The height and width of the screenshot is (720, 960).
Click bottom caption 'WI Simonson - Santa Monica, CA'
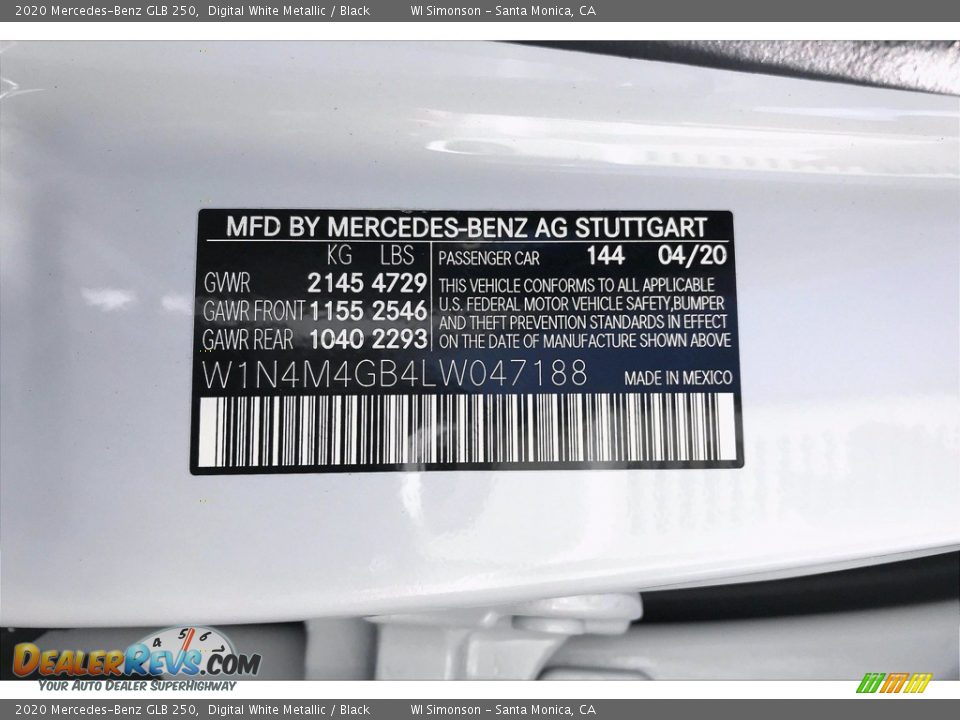pos(503,710)
